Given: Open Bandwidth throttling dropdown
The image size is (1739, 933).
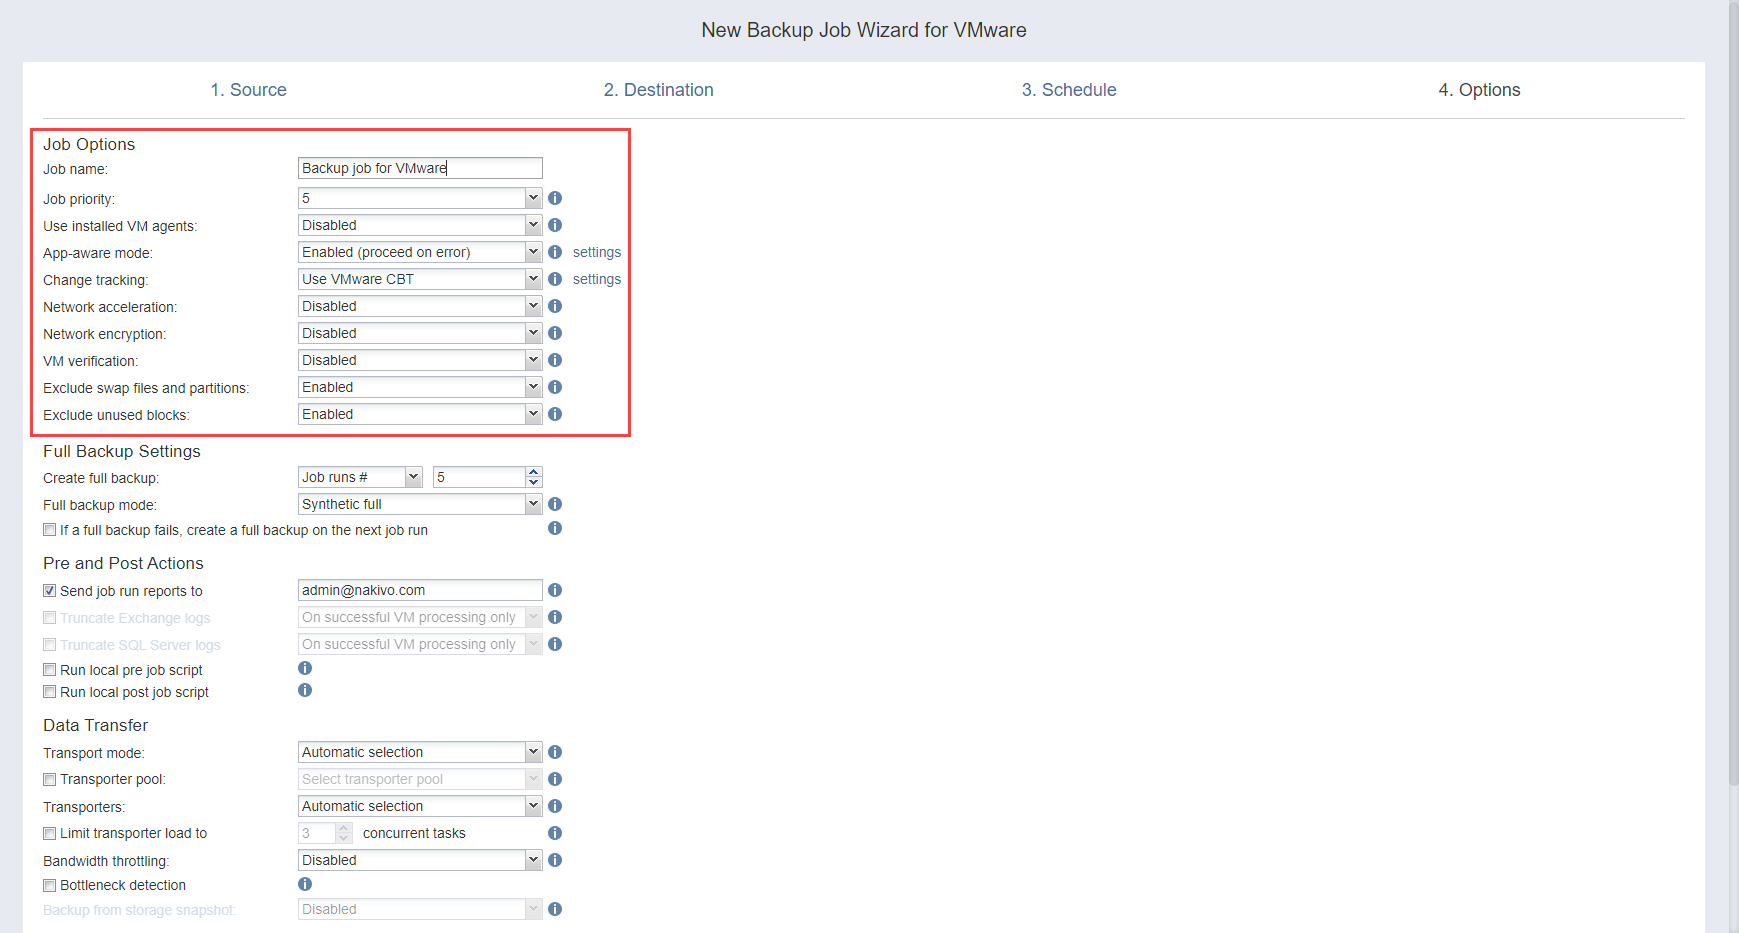Looking at the screenshot, I should (420, 860).
